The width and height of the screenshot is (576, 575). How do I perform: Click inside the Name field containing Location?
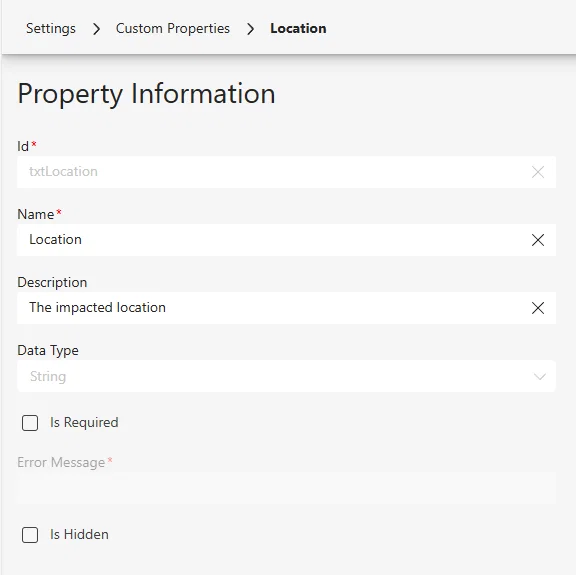tap(287, 240)
